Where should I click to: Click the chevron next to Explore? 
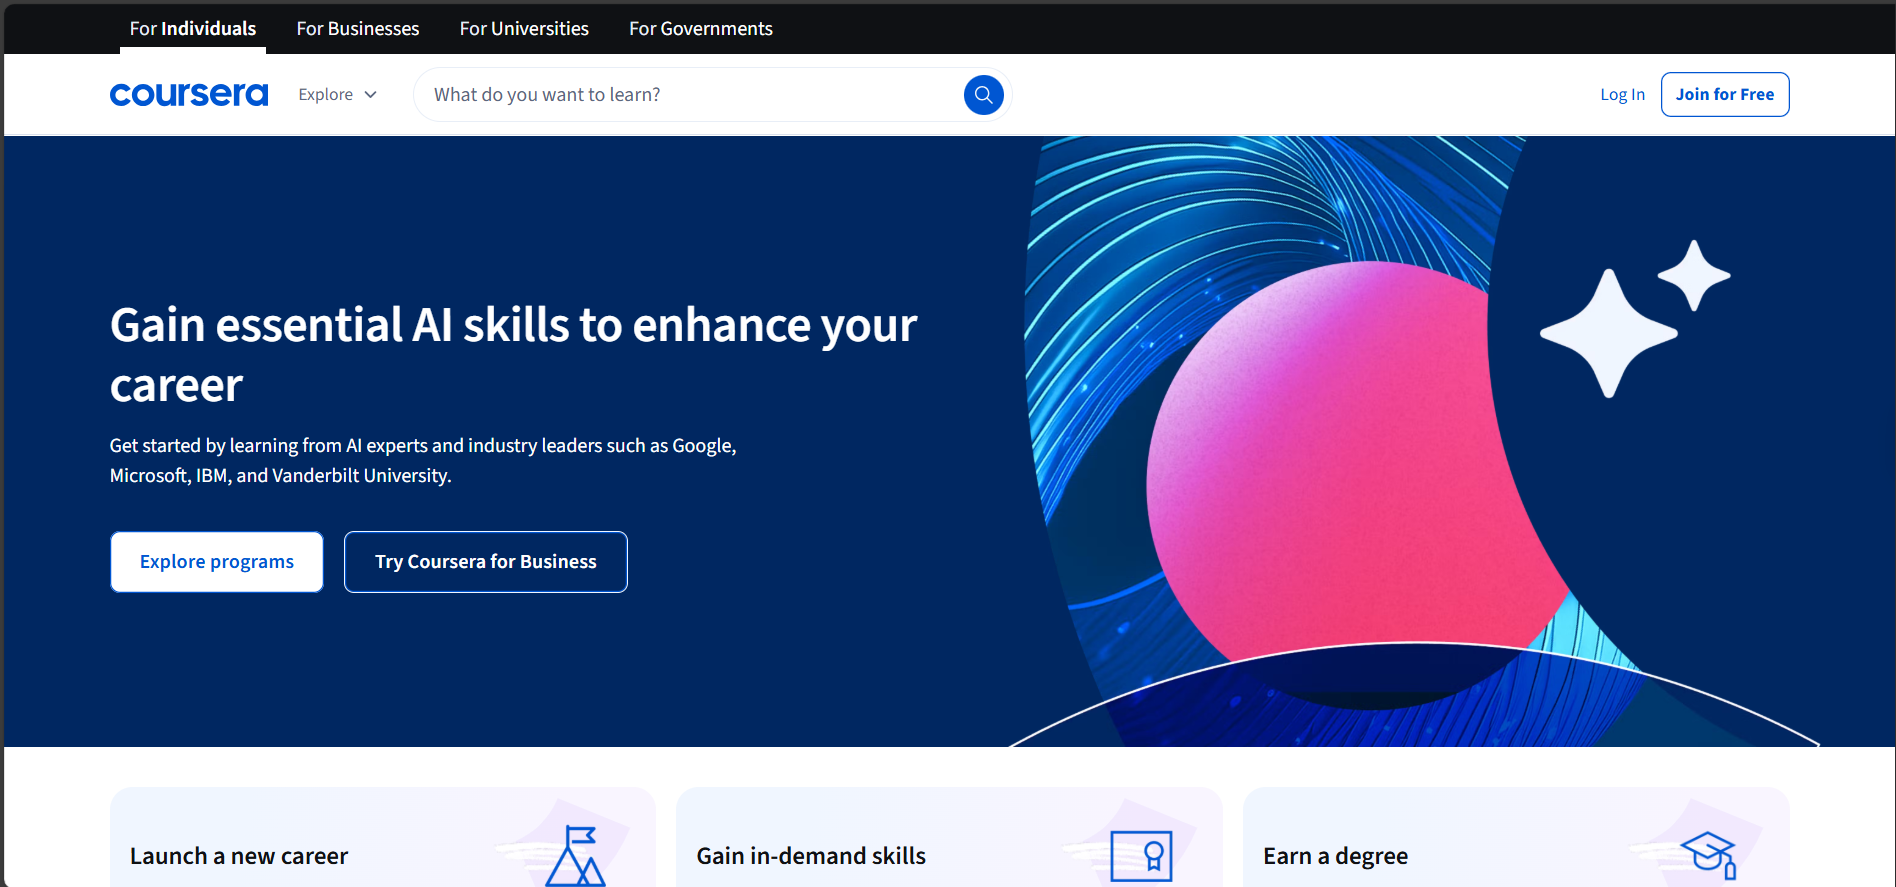(x=371, y=95)
